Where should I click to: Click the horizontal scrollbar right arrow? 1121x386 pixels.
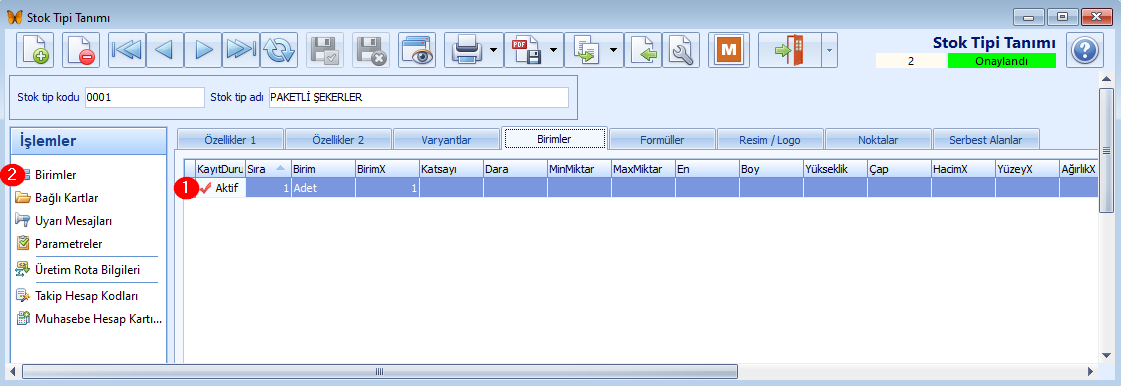(x=1090, y=372)
